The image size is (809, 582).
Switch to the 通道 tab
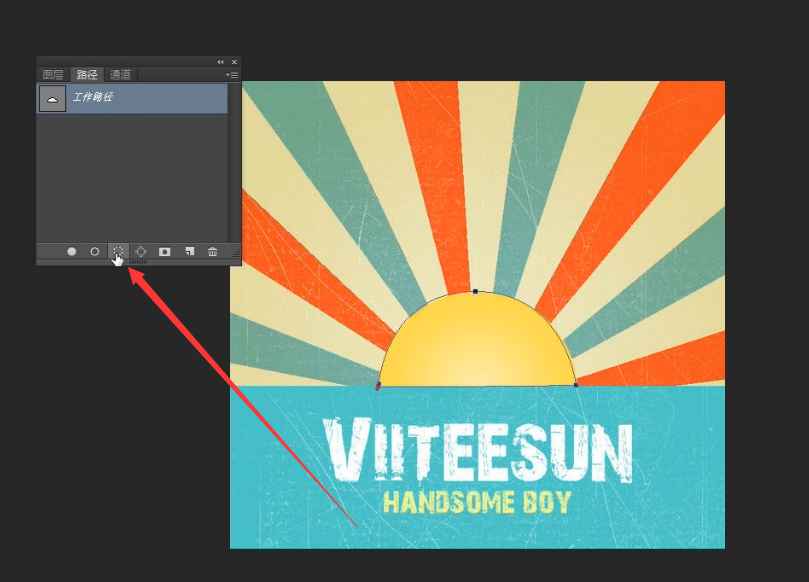[120, 74]
